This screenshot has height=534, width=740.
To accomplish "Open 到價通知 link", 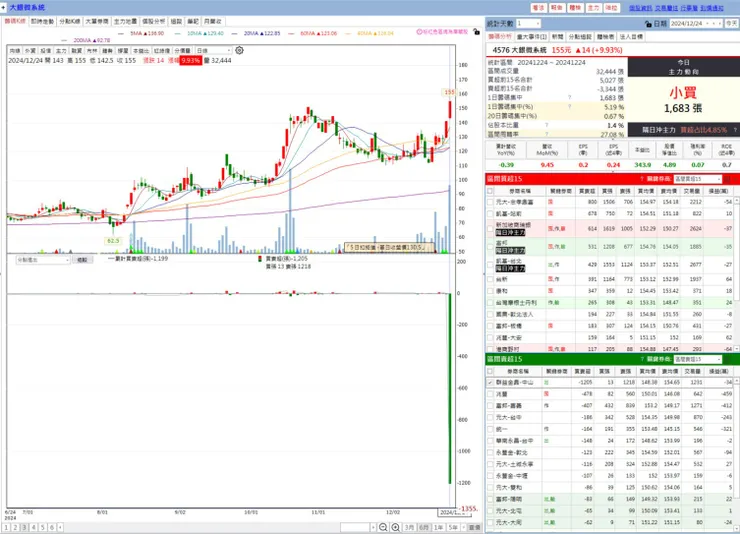I will click(712, 8).
